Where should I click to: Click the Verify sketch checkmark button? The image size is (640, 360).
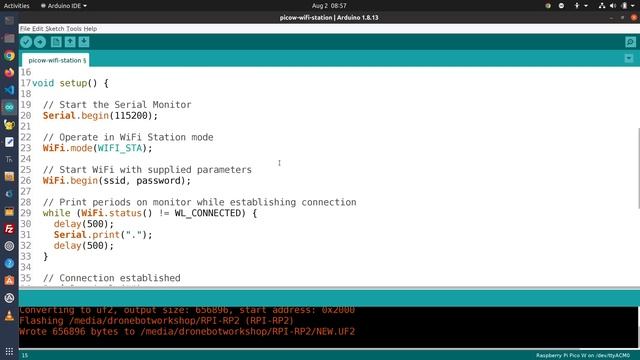[x=26, y=42]
